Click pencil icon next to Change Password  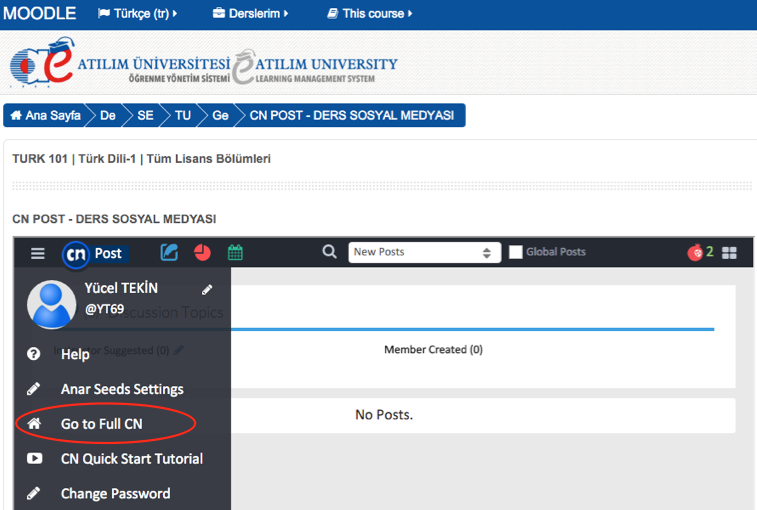click(33, 493)
